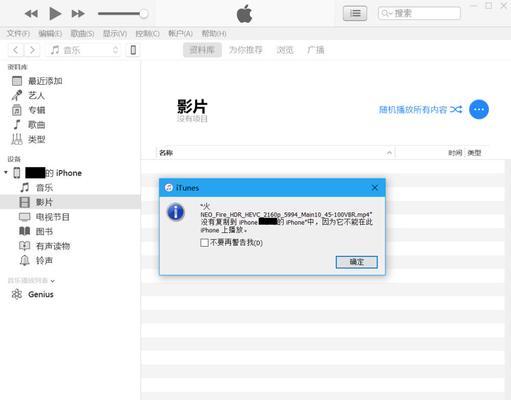
Task: Open the 编辑(E) menu
Action: [50, 34]
